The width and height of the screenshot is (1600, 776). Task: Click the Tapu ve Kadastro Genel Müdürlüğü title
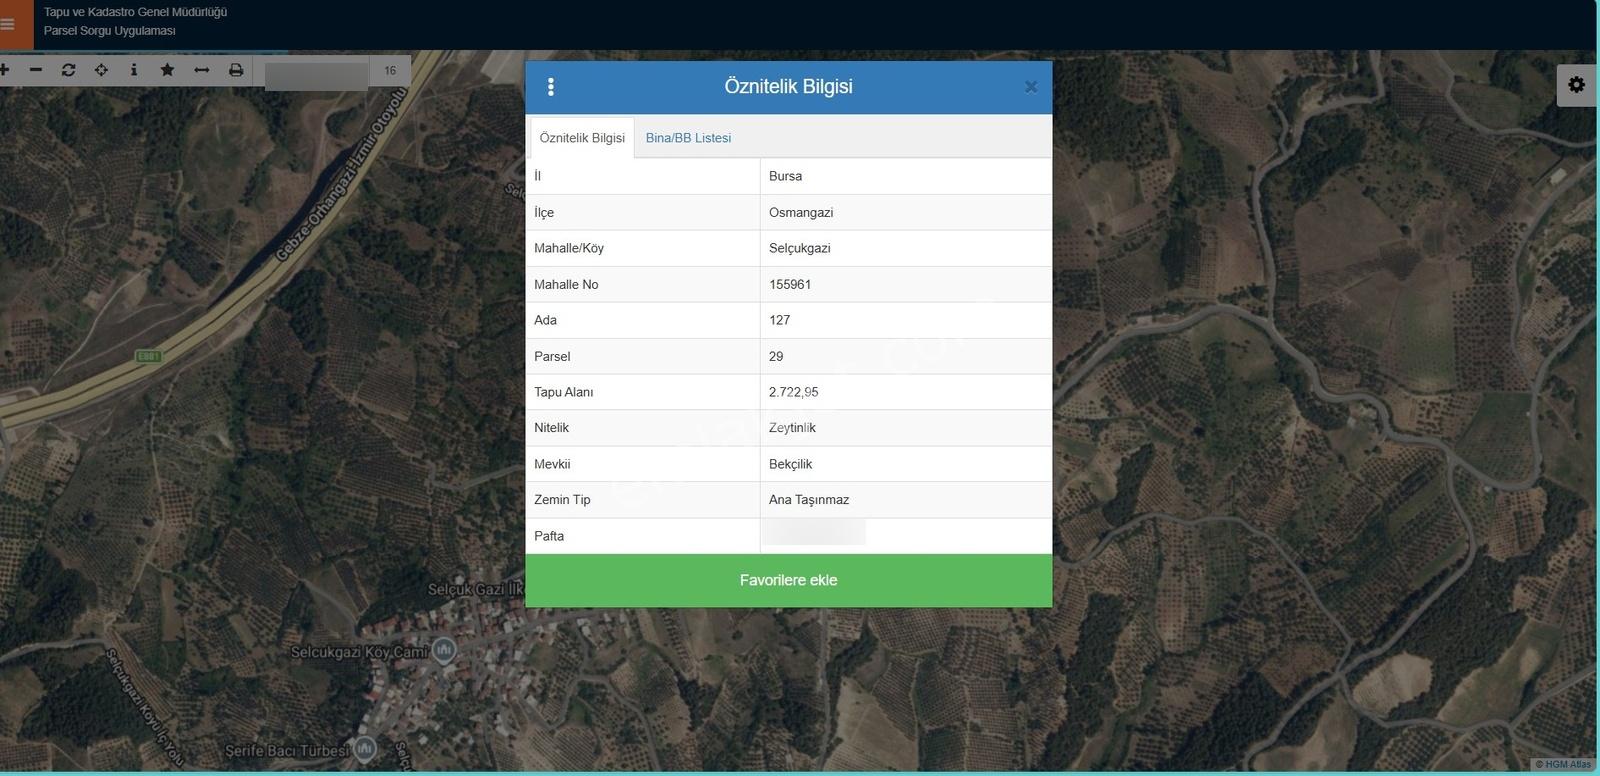[x=135, y=12]
